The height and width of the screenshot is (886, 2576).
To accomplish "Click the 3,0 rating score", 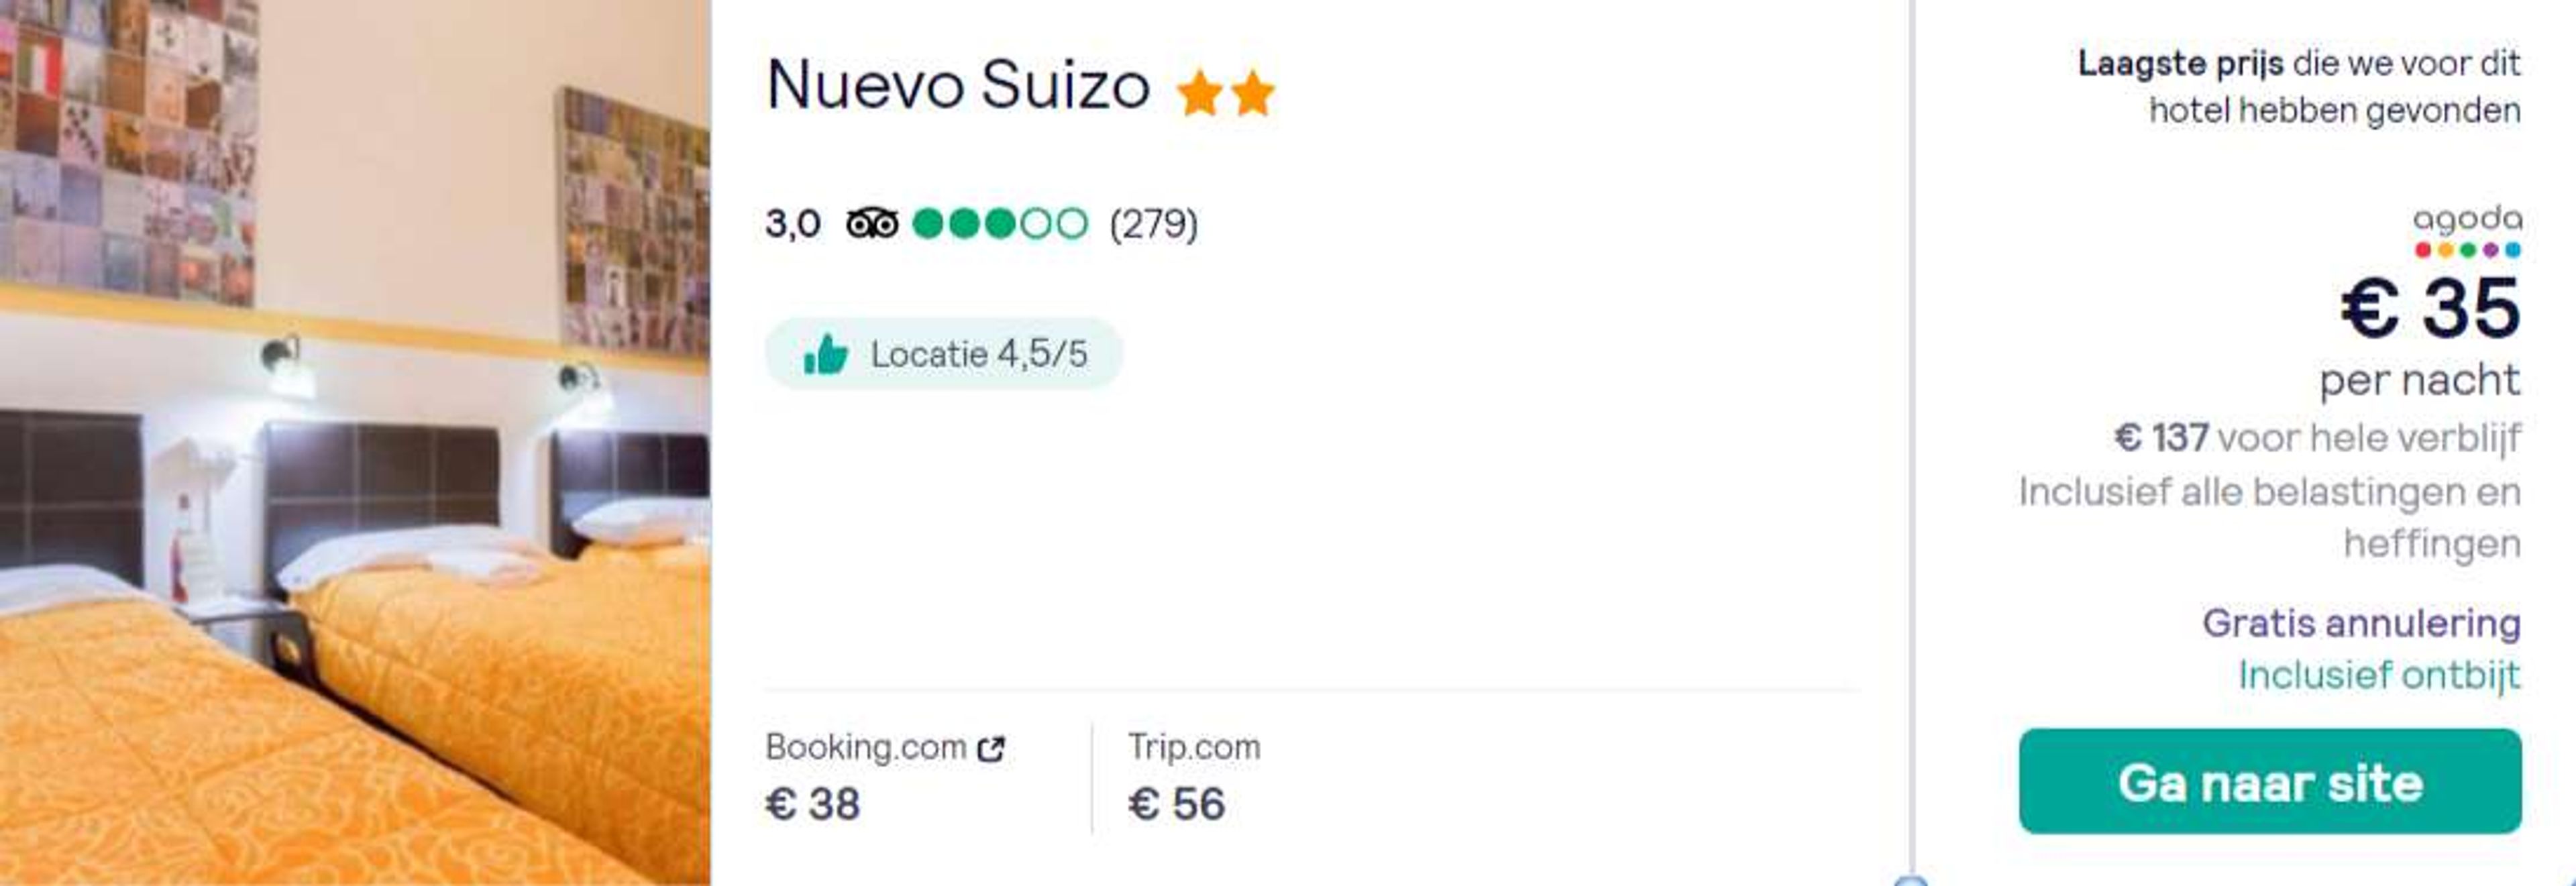I will 792,224.
